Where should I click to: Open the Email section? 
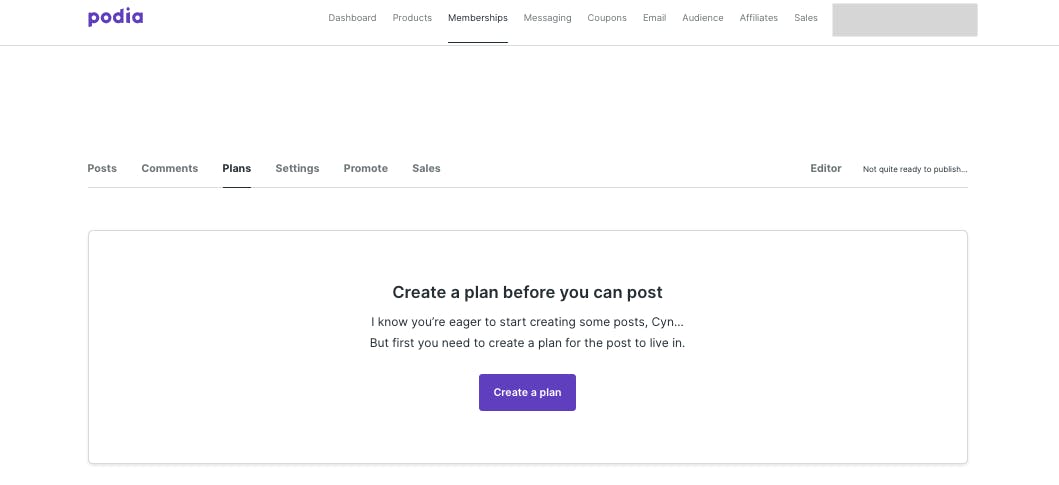[x=654, y=18]
